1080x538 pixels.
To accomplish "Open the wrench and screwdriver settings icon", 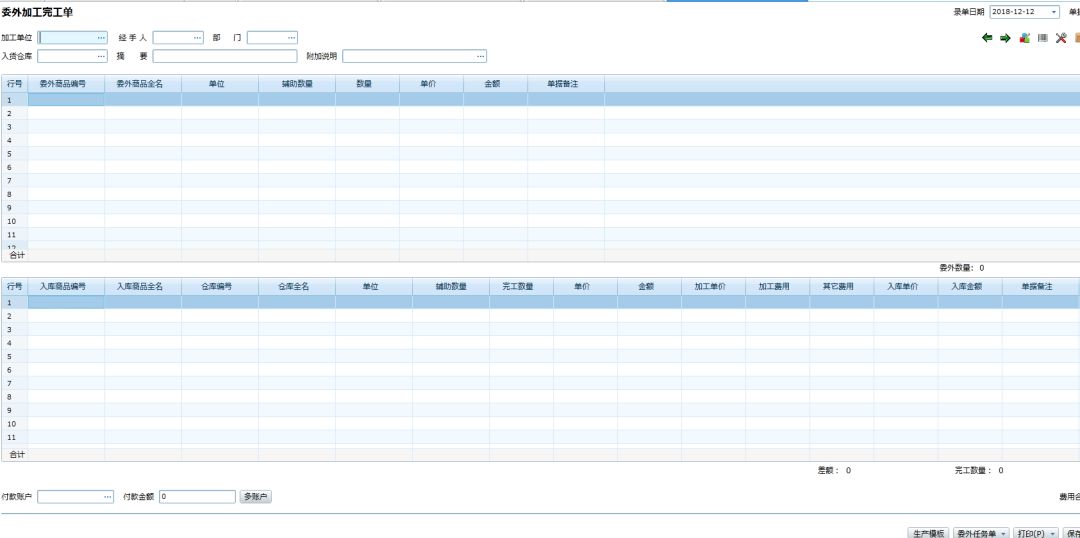I will (x=1061, y=38).
